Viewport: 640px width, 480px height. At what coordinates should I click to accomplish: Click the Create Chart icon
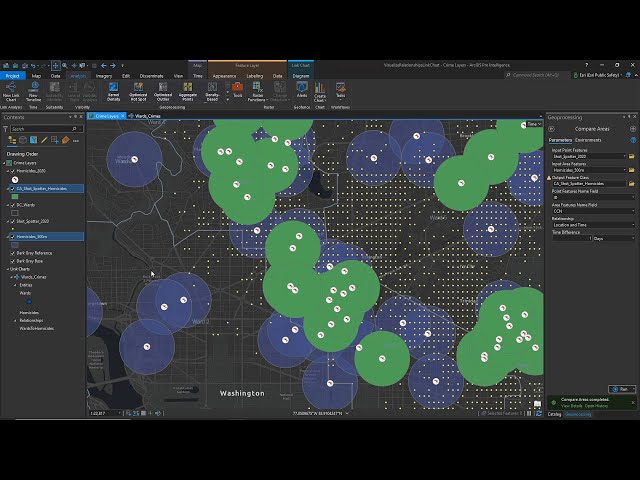[320, 92]
